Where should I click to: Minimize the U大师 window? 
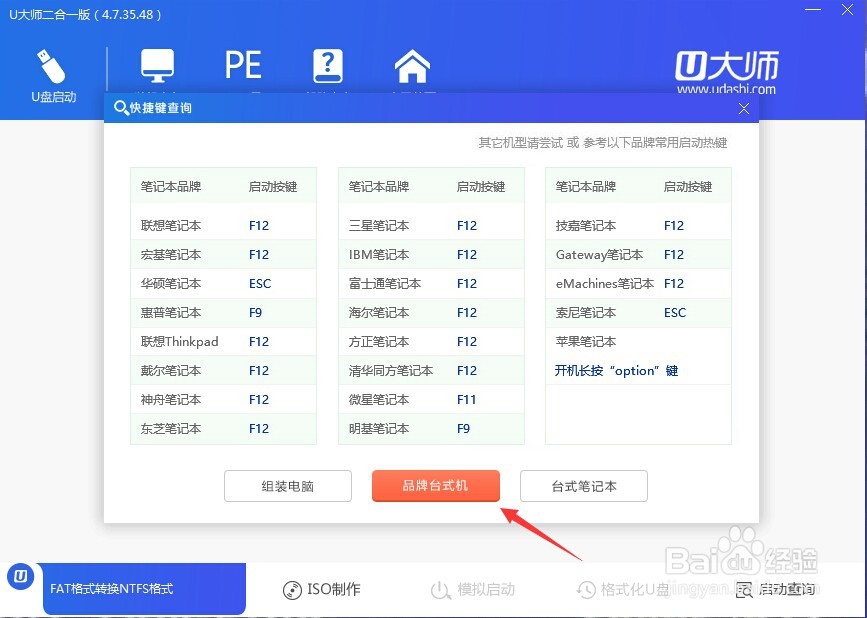(x=813, y=10)
